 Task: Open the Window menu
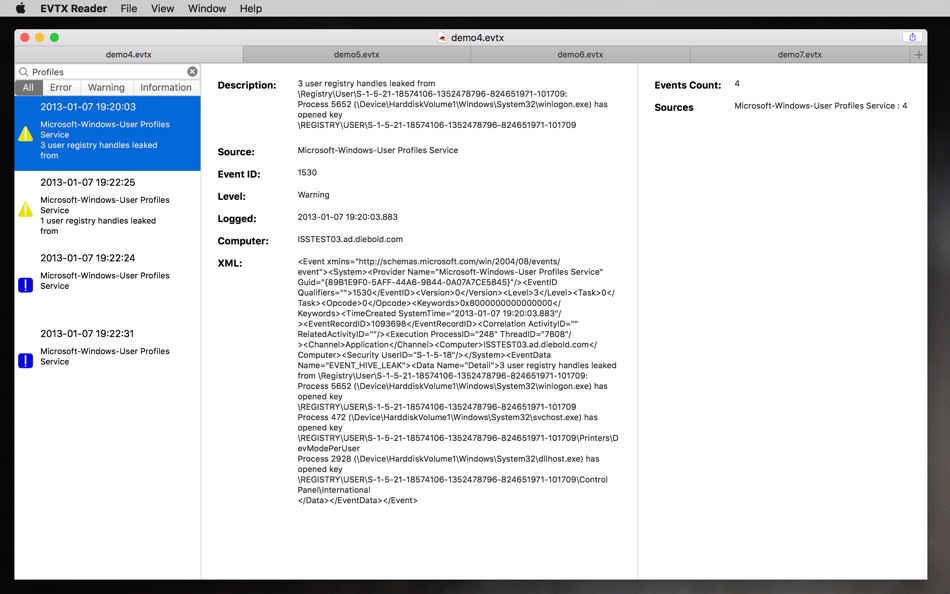pos(207,8)
